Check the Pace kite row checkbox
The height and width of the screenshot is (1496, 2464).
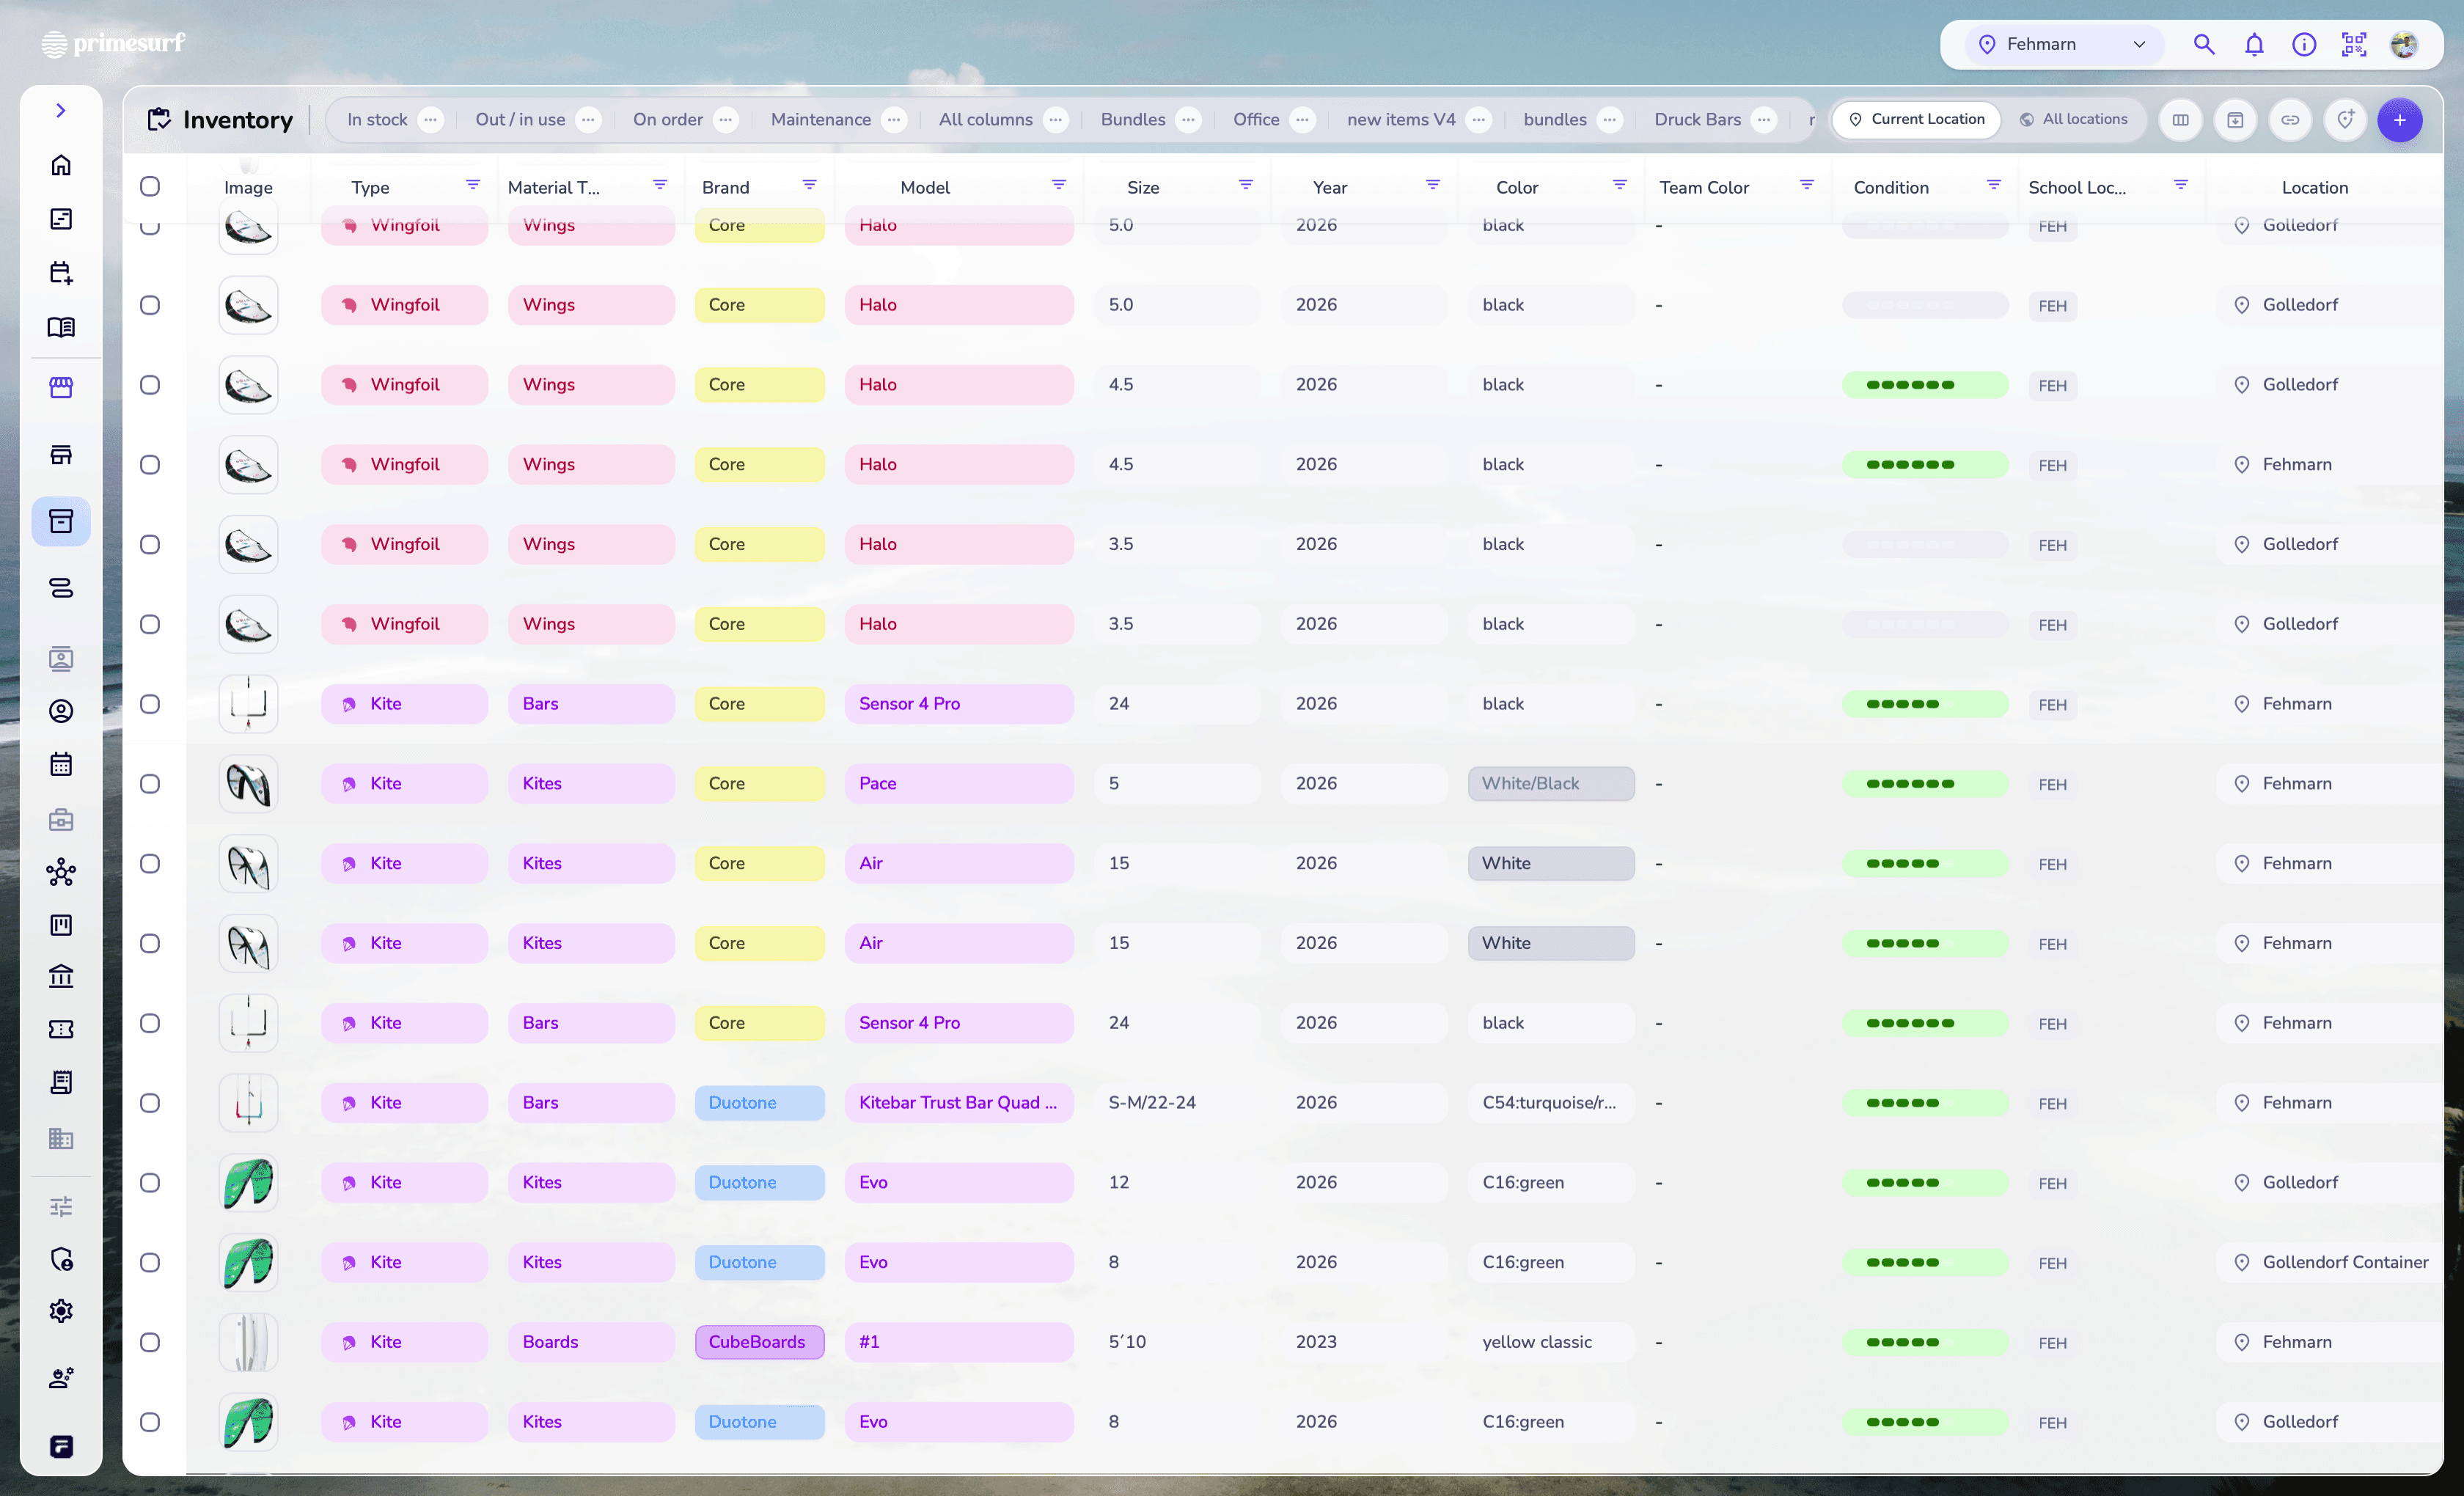coord(150,784)
